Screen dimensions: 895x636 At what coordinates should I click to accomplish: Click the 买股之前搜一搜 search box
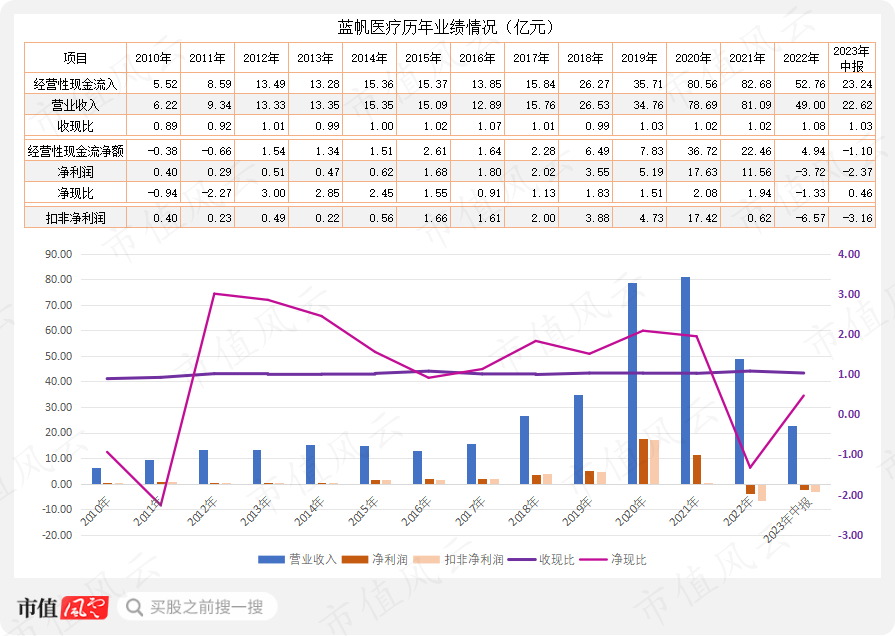click(x=197, y=607)
